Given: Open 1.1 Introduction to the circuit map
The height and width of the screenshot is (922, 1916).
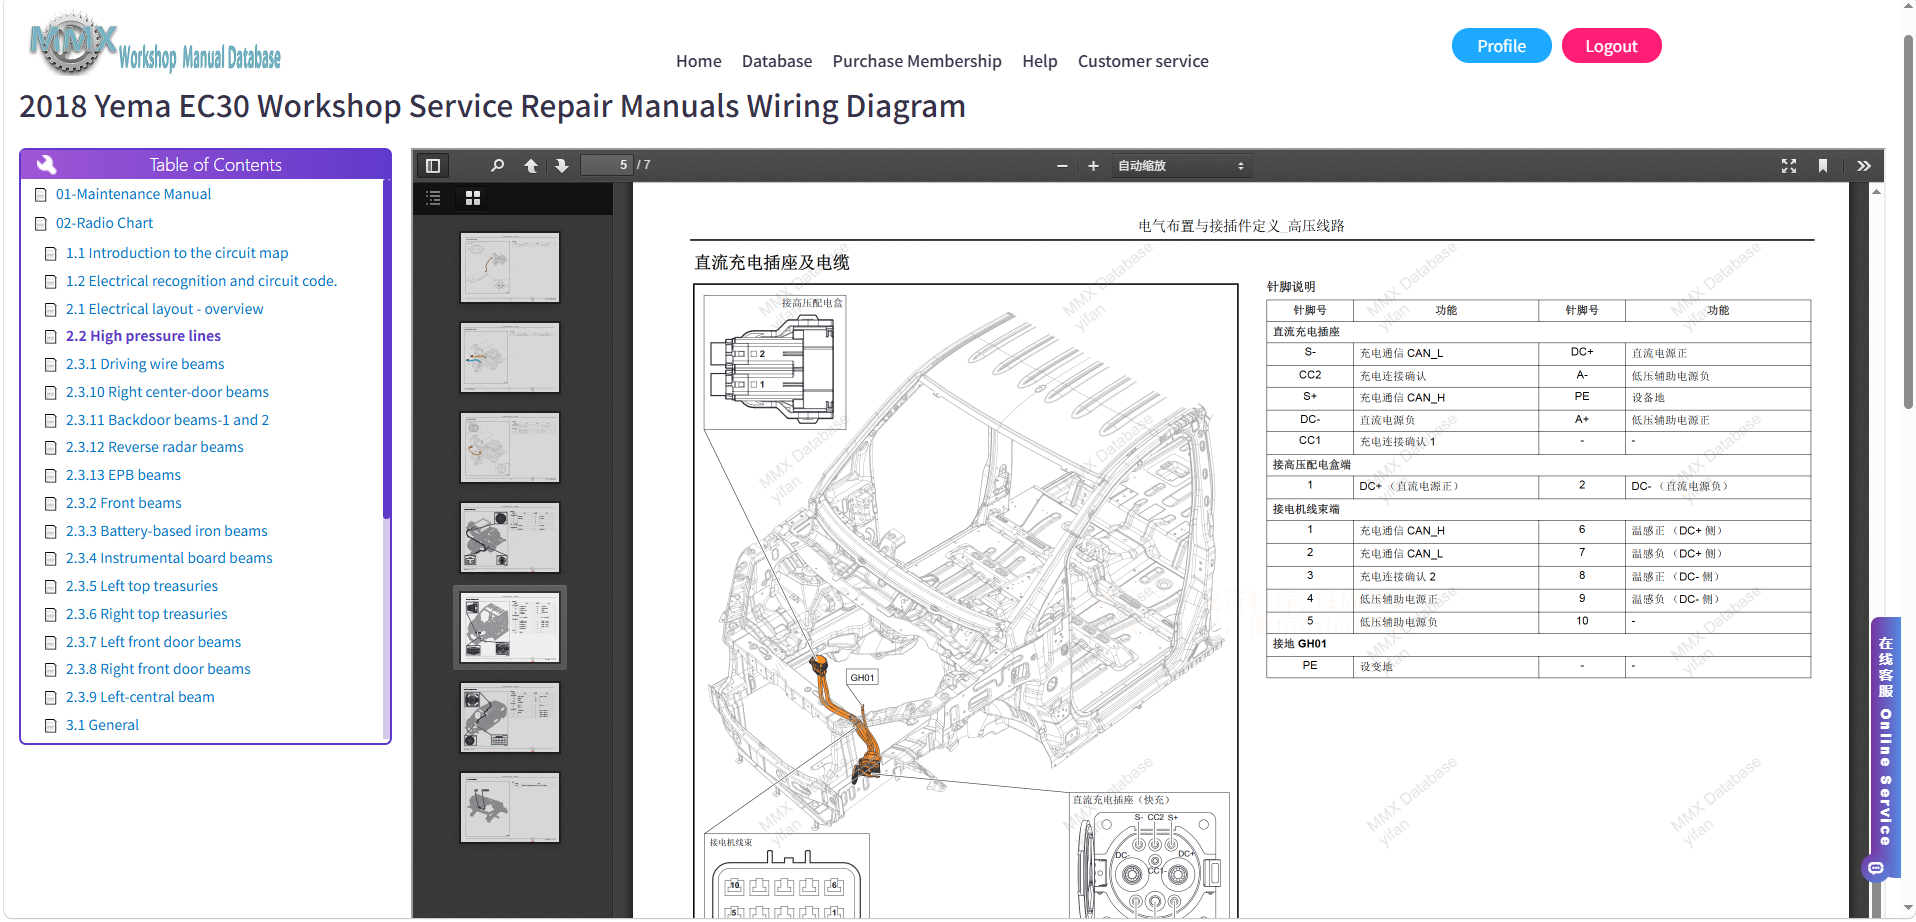Looking at the screenshot, I should pos(177,253).
